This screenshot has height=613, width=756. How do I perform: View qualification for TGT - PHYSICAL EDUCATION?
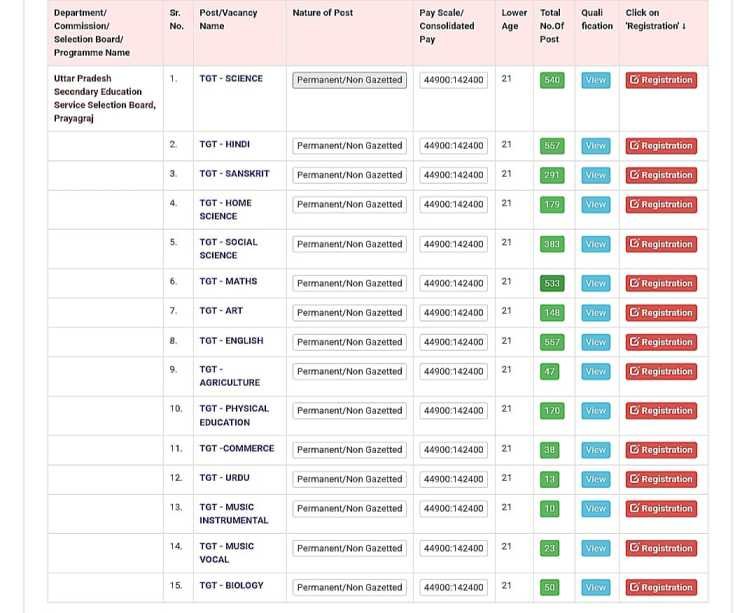[x=596, y=411]
